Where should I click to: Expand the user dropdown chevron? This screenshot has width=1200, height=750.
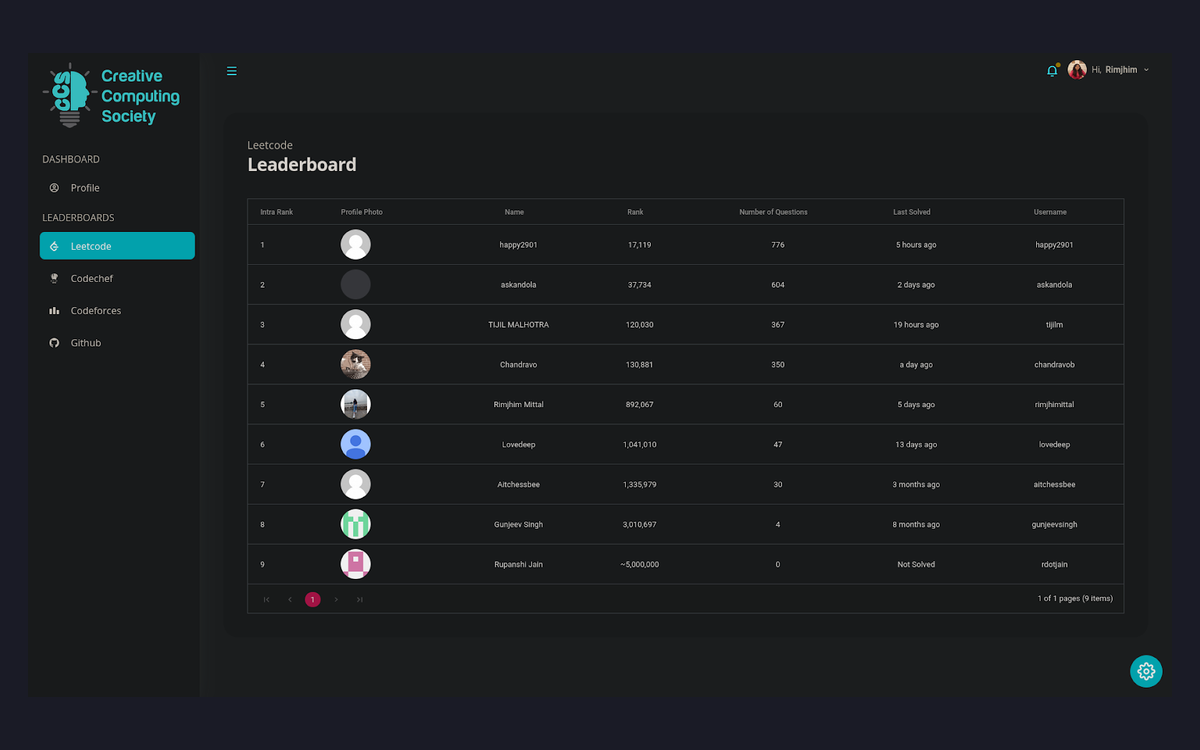click(1146, 70)
